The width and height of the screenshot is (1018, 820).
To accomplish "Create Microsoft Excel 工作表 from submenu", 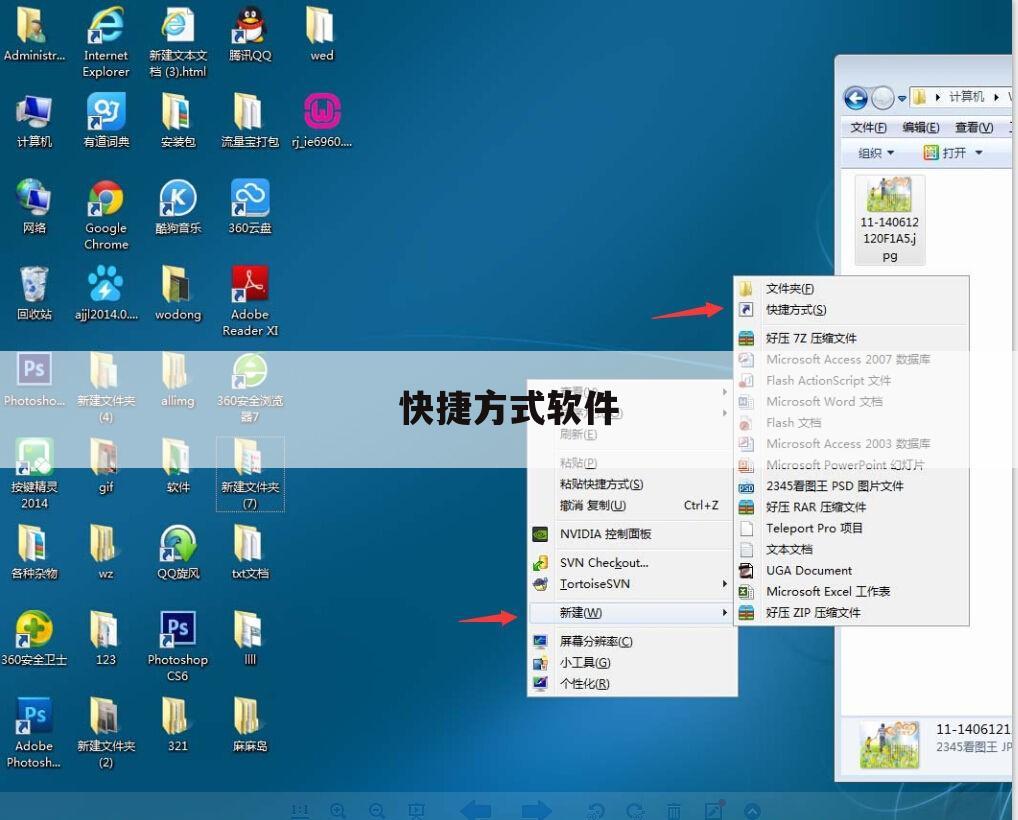I will tap(851, 591).
